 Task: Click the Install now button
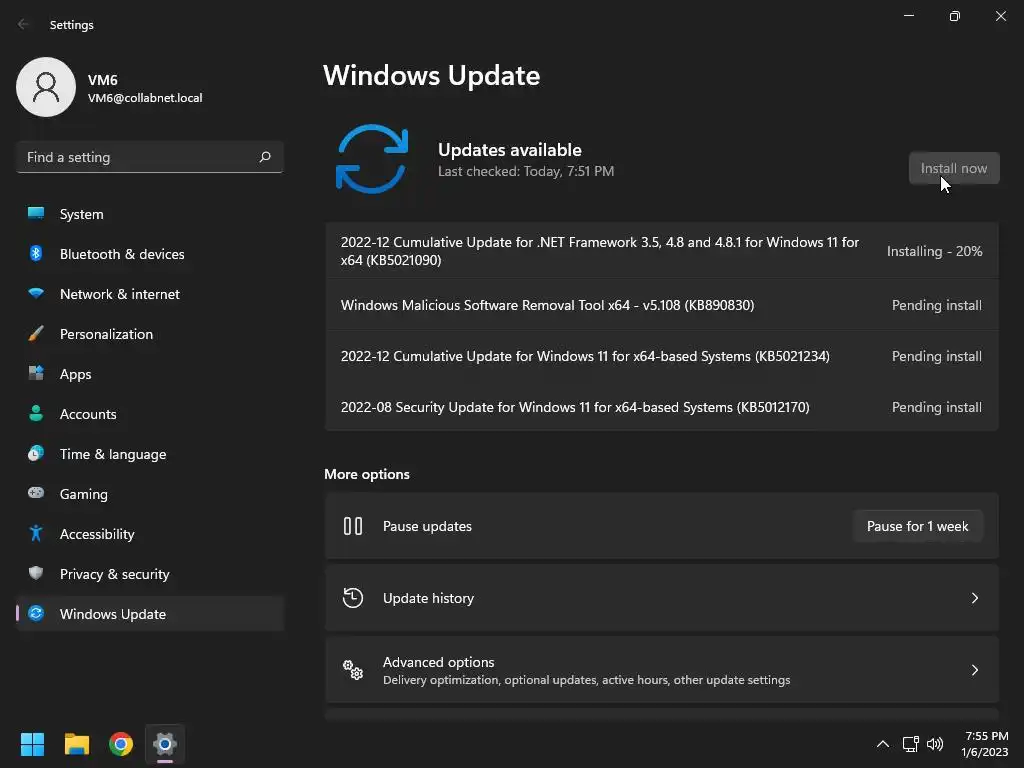953,168
